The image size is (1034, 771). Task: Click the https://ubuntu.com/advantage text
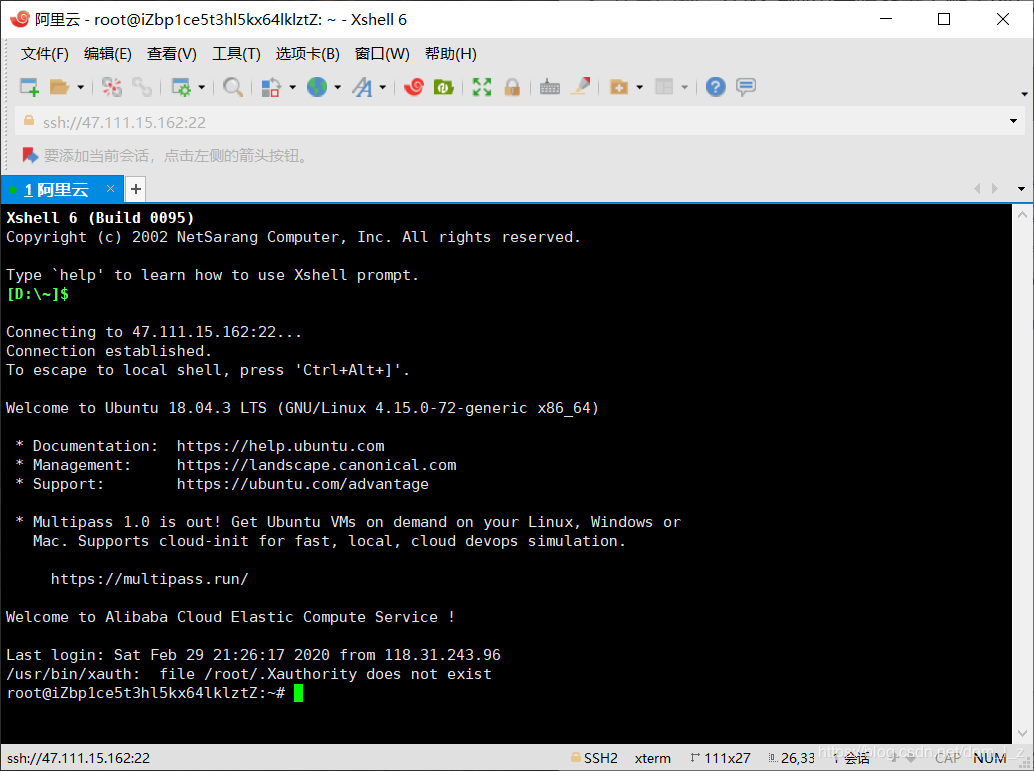(x=303, y=484)
